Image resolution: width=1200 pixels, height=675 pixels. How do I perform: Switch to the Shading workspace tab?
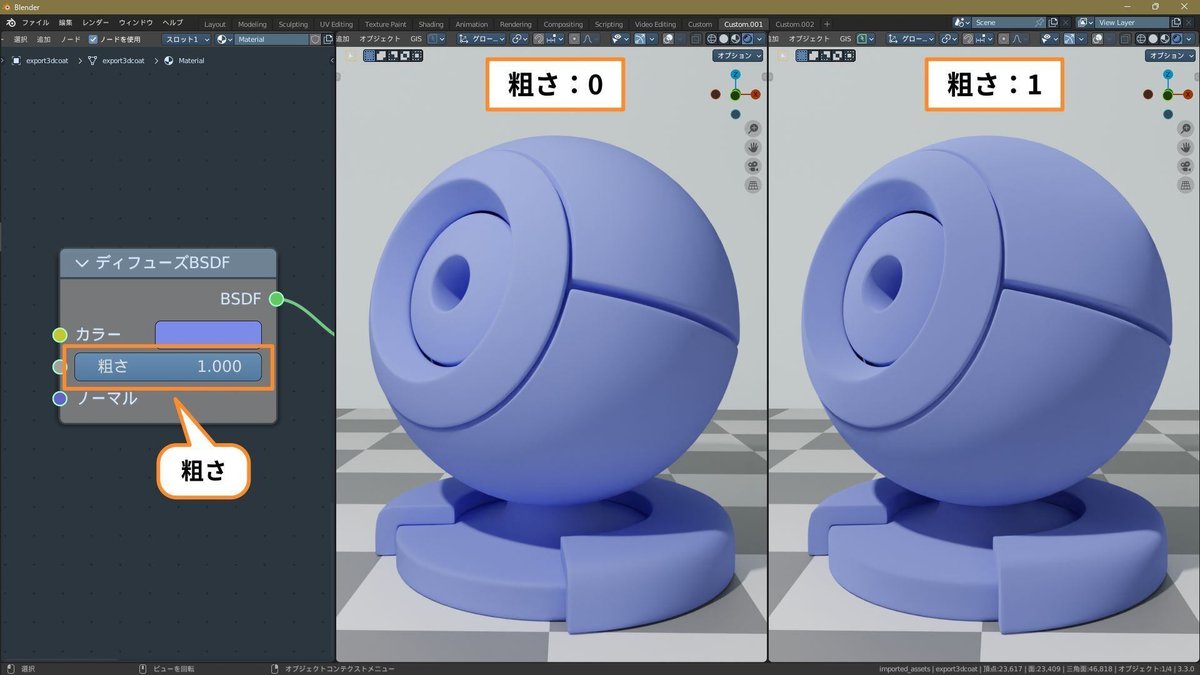(429, 24)
